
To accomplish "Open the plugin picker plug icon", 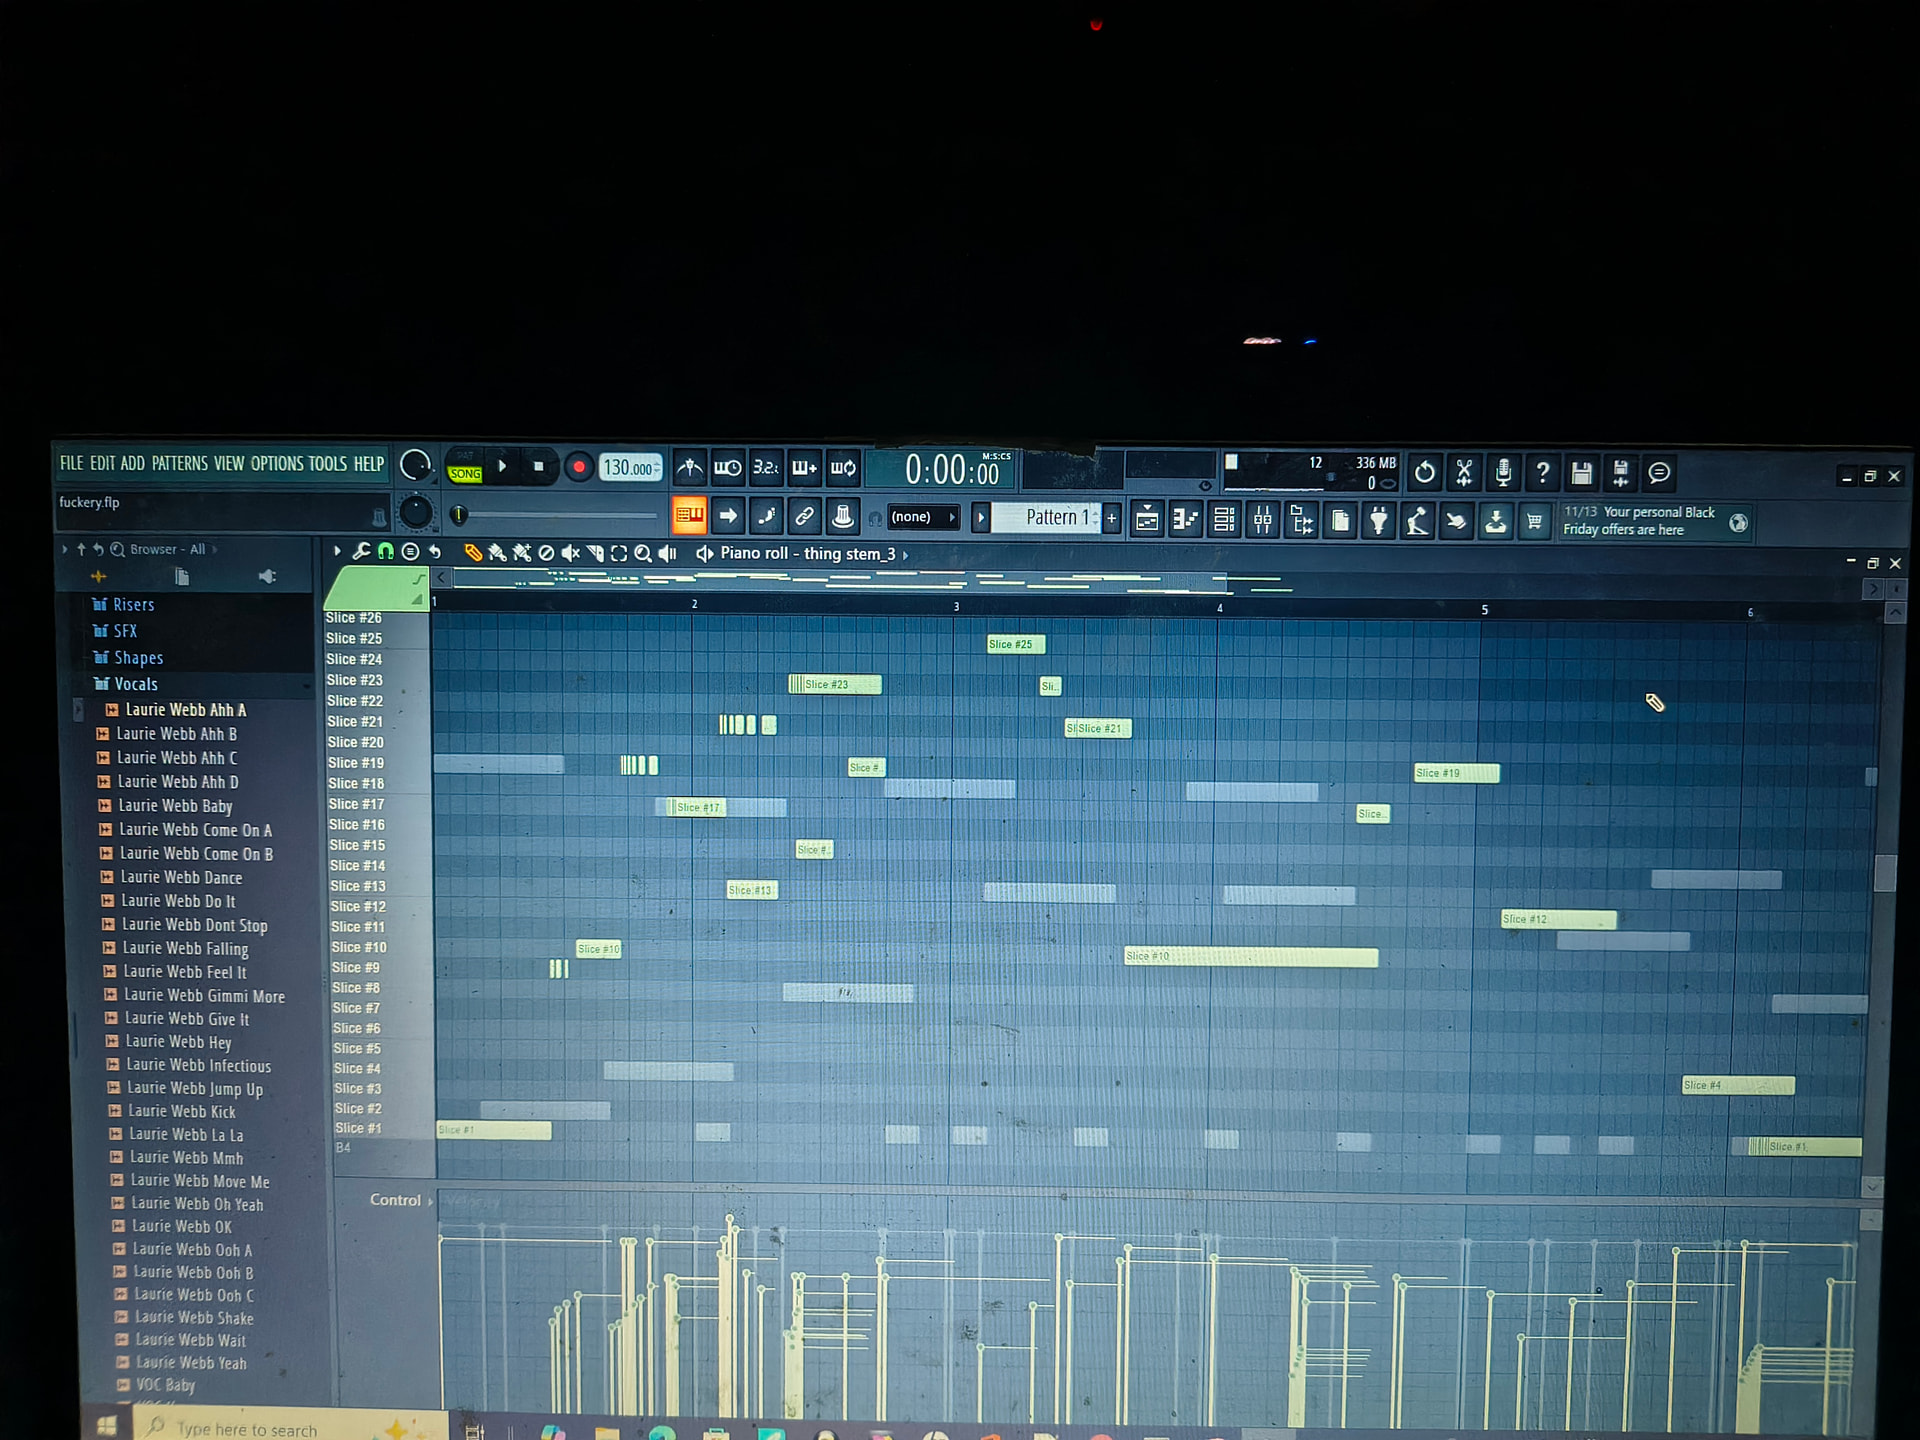I will click(x=1379, y=520).
